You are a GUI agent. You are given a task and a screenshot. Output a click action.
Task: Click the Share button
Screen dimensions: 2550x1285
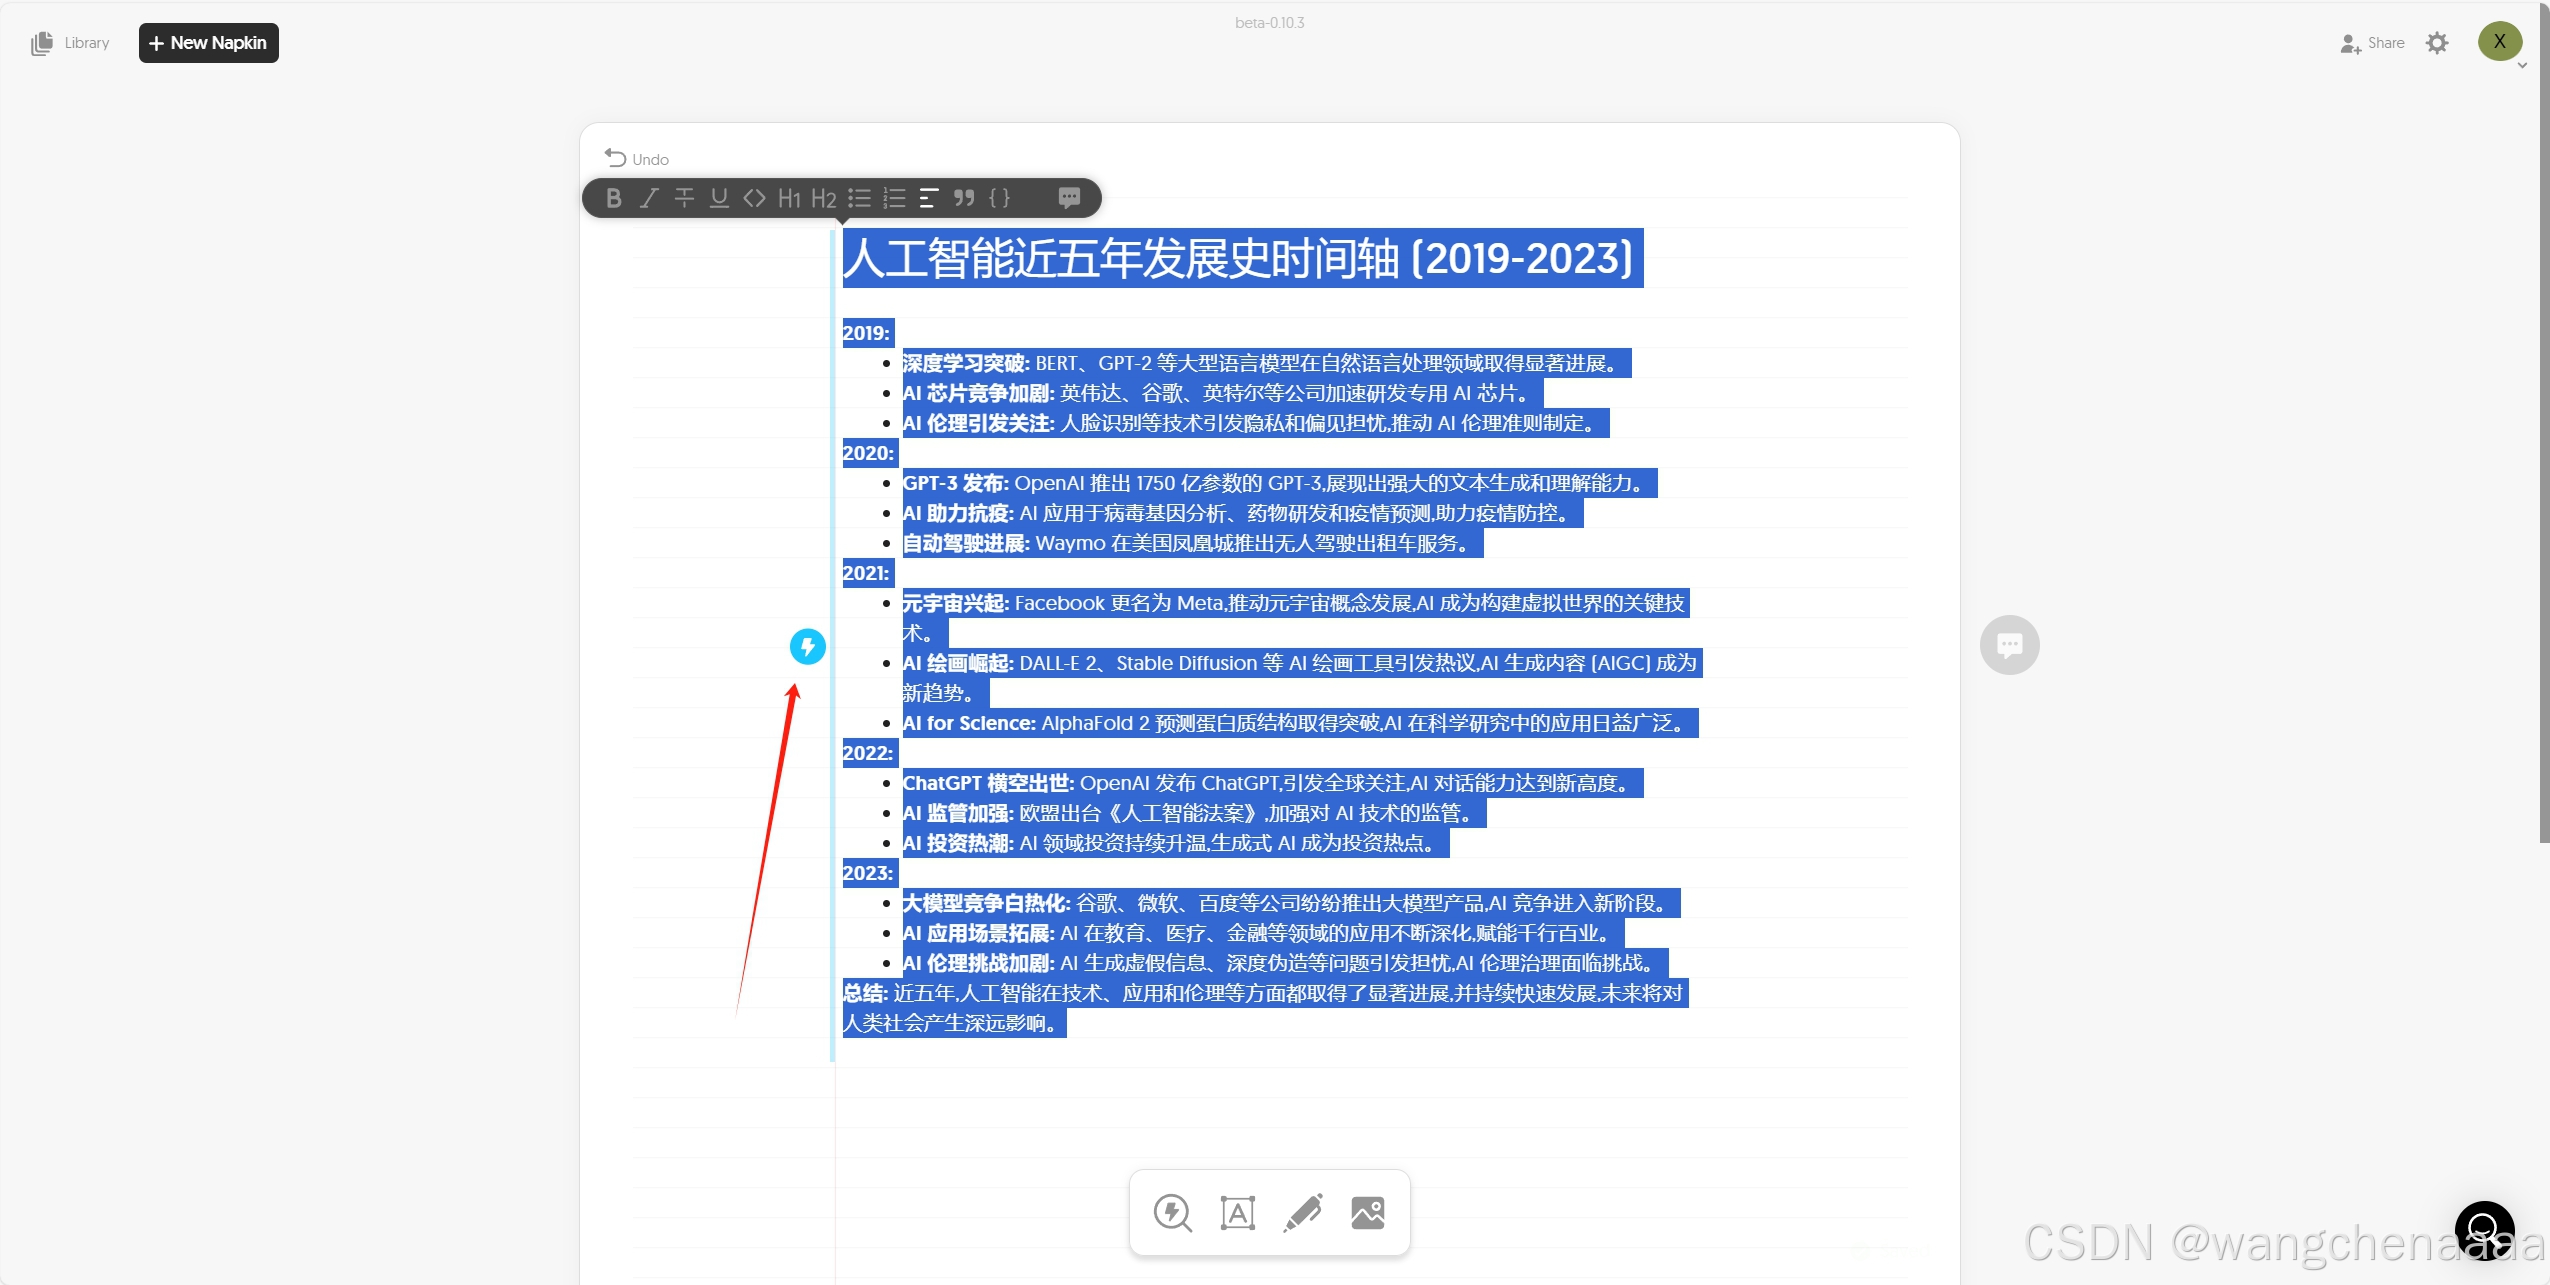click(2372, 43)
